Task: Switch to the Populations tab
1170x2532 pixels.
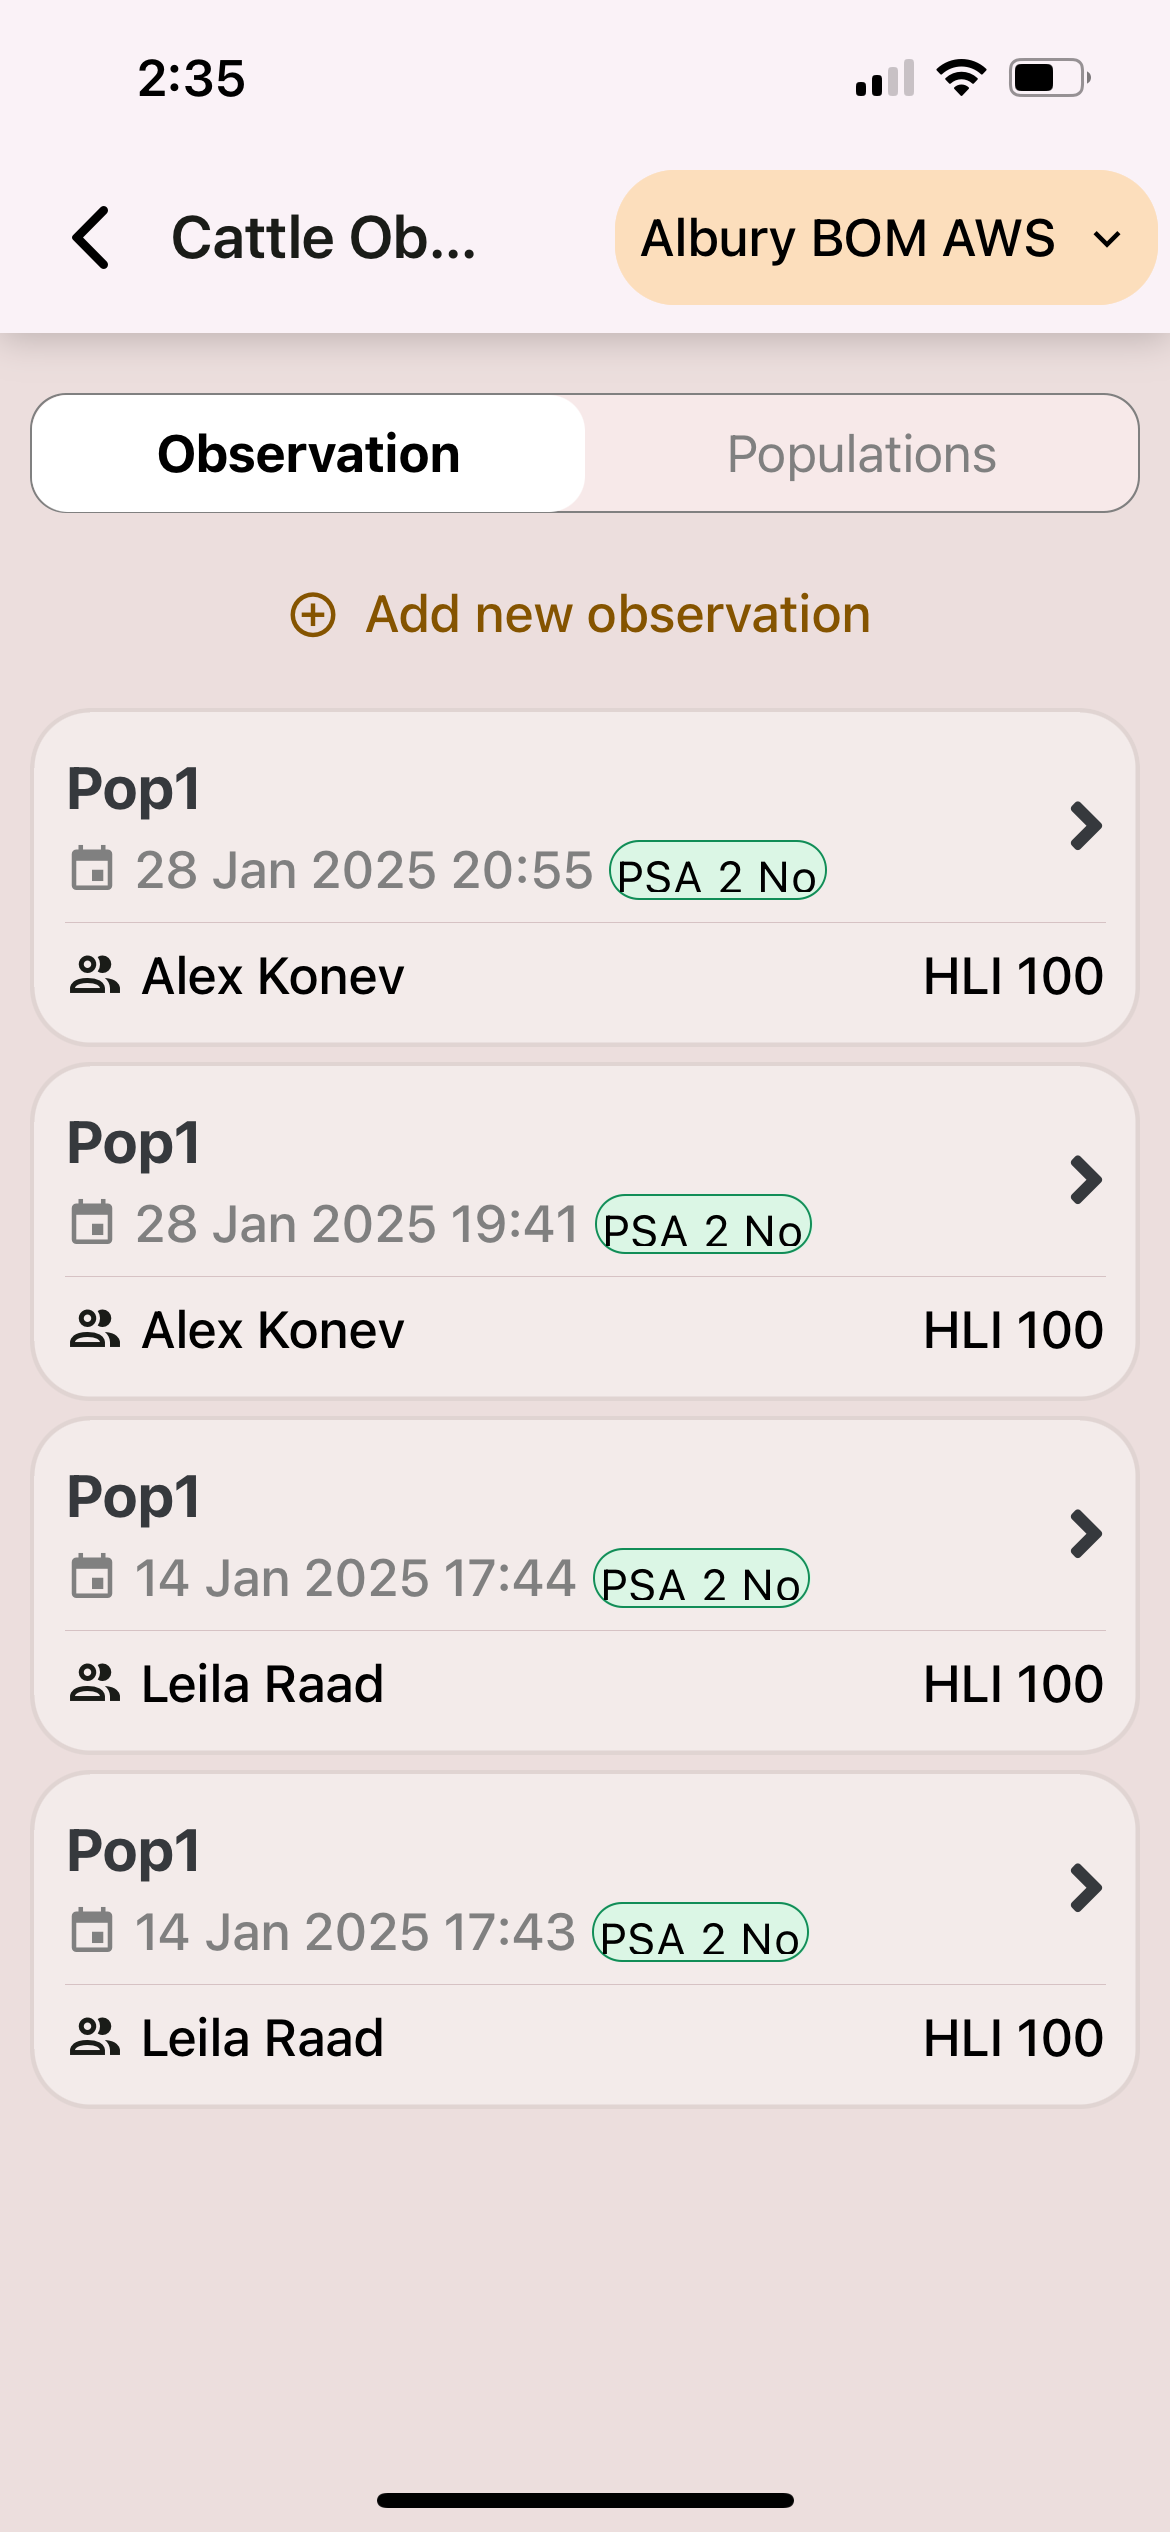Action: click(861, 454)
